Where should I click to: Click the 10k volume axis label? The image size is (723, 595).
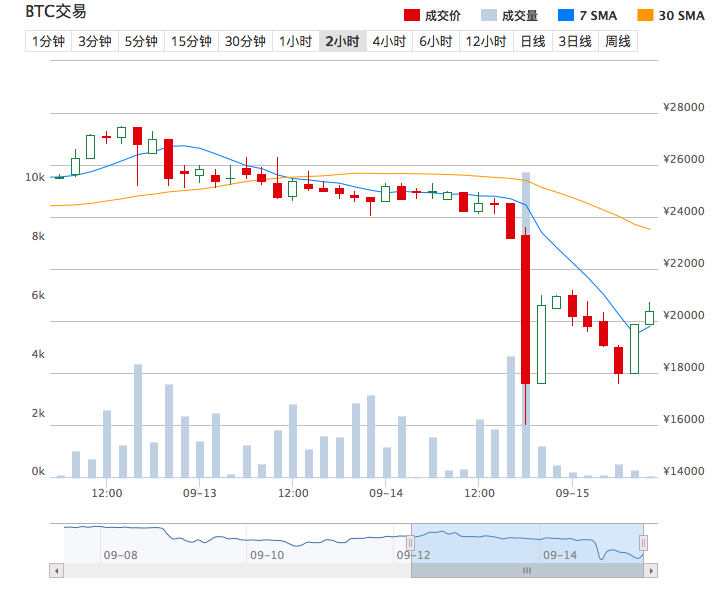pos(35,177)
